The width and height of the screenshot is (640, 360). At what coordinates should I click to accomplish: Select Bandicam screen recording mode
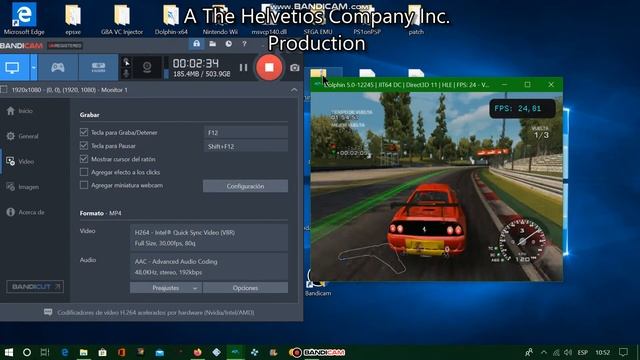click(13, 67)
